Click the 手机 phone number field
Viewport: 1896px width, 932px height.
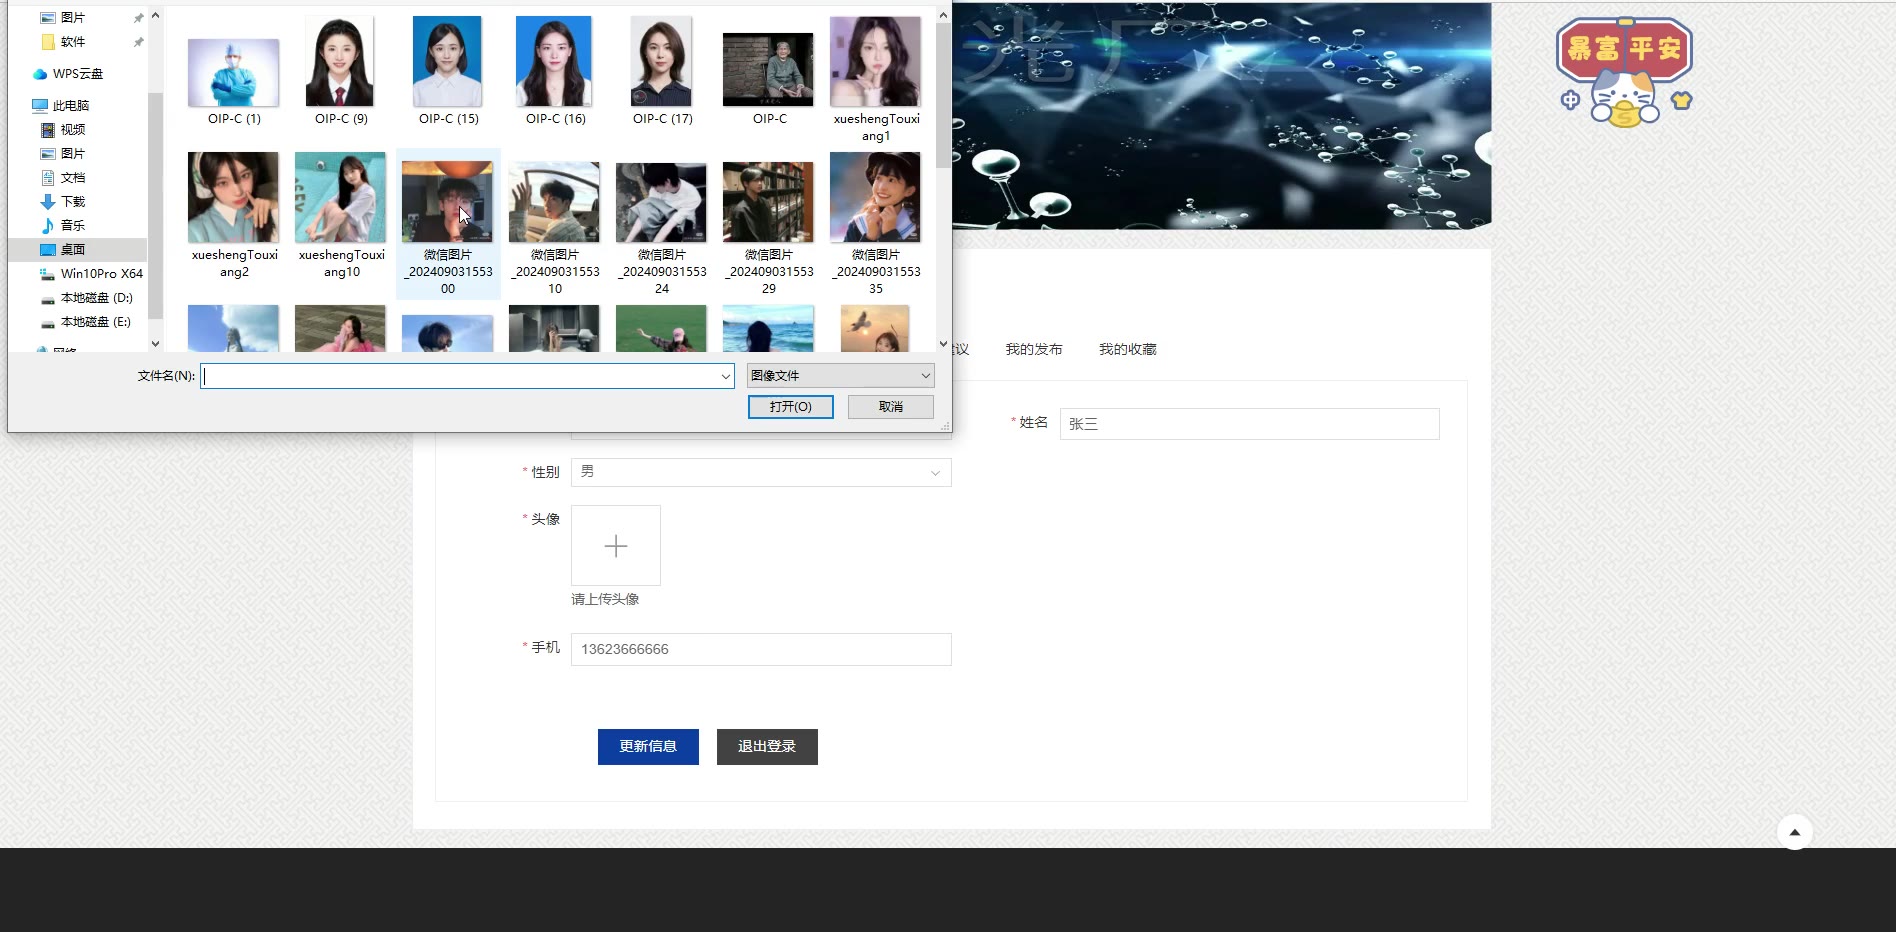[x=760, y=649]
